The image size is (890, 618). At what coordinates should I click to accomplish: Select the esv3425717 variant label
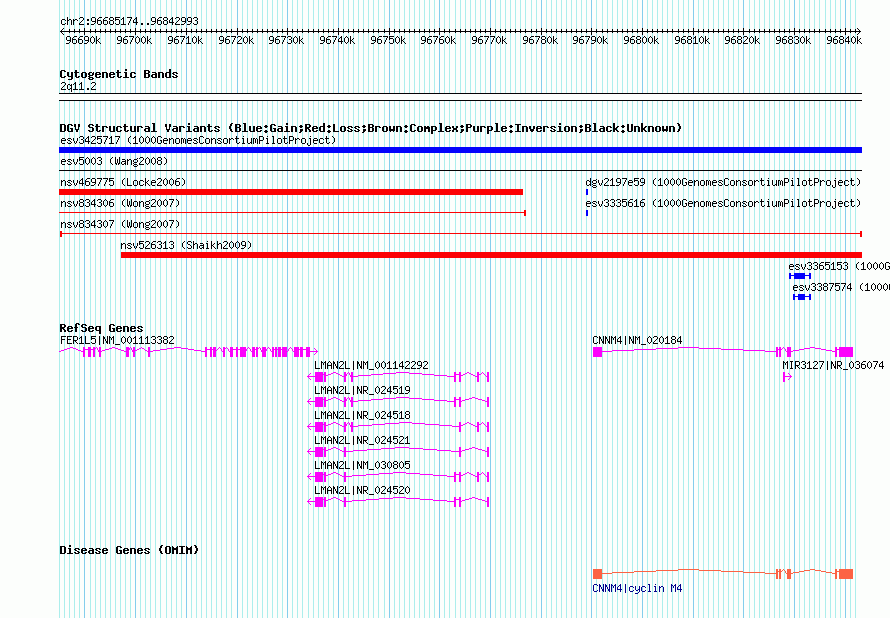198,140
